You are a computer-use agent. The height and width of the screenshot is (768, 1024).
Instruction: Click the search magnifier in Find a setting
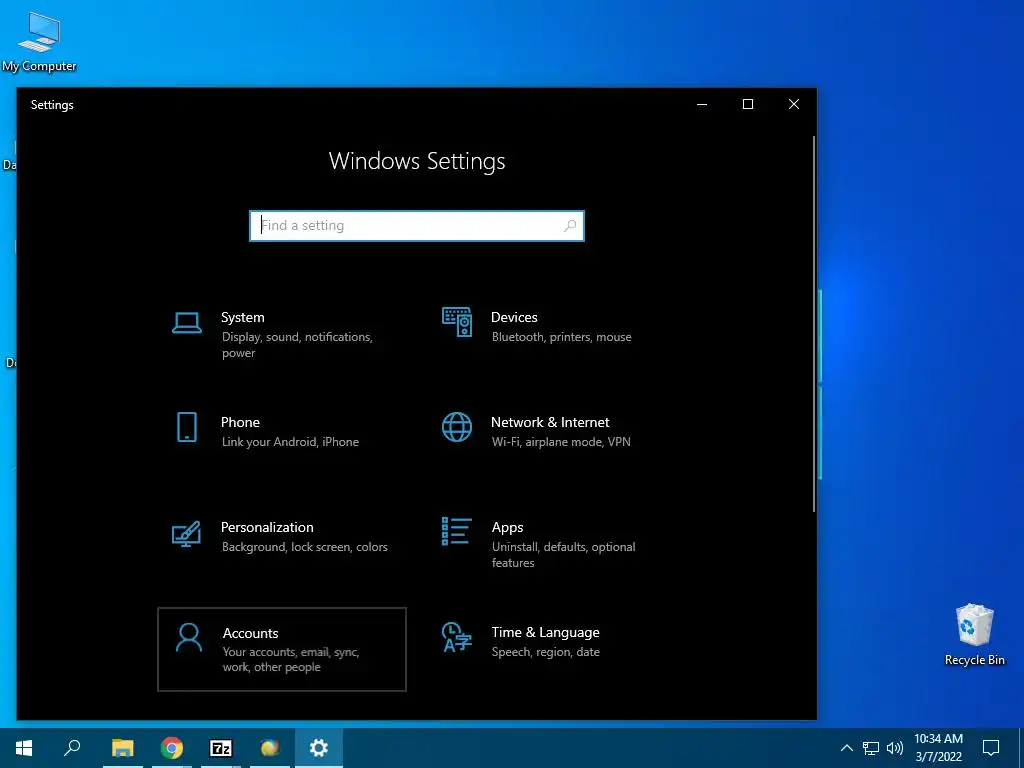570,225
